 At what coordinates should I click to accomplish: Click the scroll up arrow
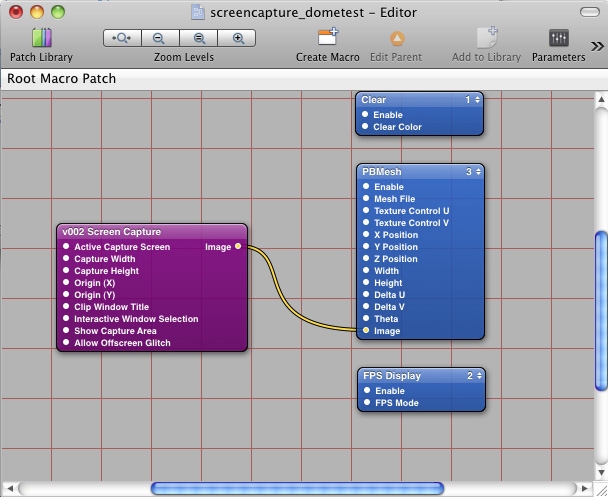coord(601,99)
